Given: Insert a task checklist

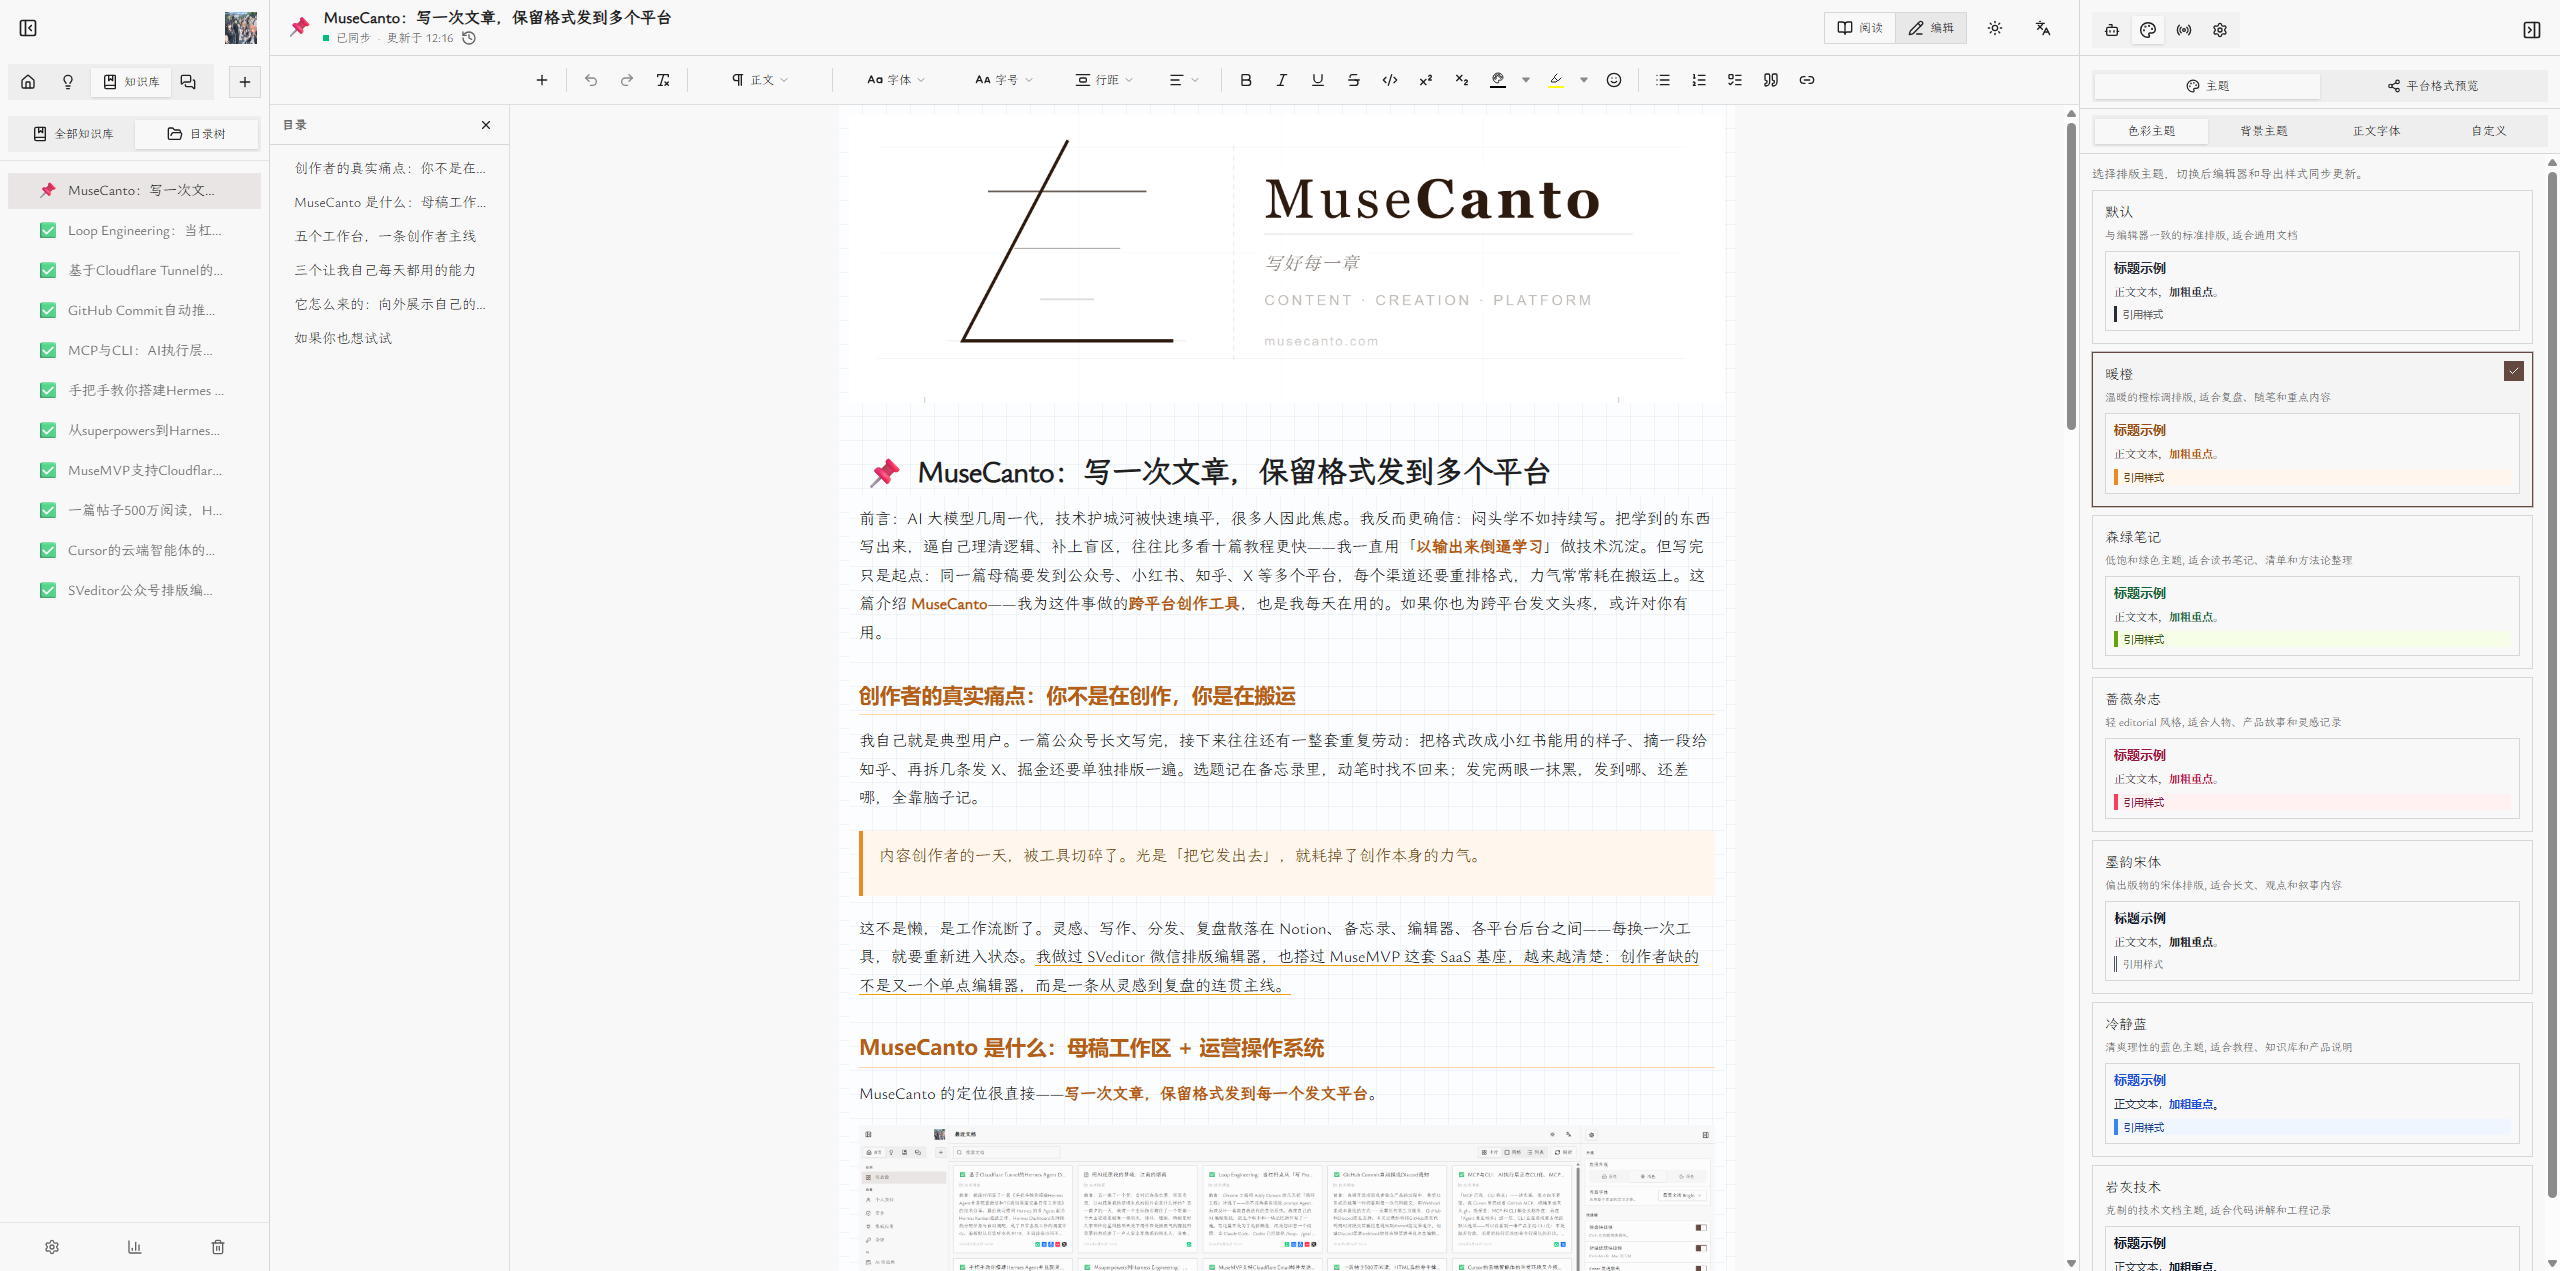Looking at the screenshot, I should 1735,80.
